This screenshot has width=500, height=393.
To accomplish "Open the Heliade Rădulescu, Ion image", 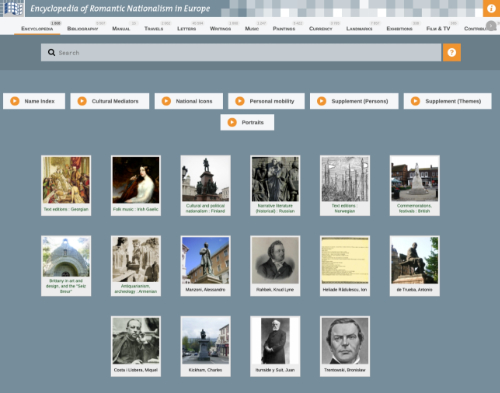I will [345, 260].
